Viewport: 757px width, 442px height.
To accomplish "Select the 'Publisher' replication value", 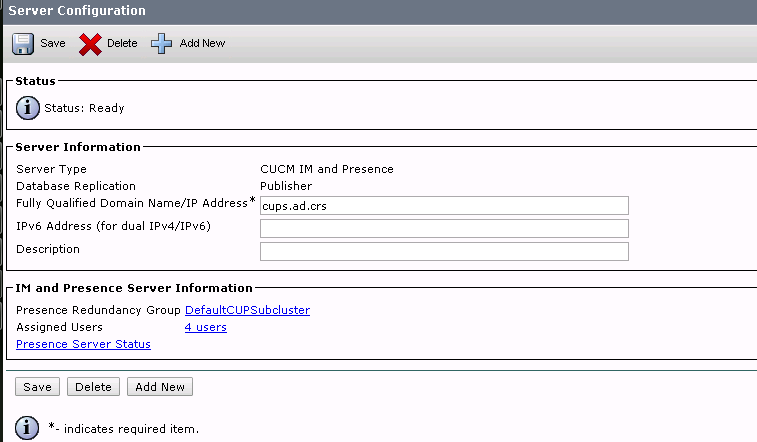I will 286,186.
